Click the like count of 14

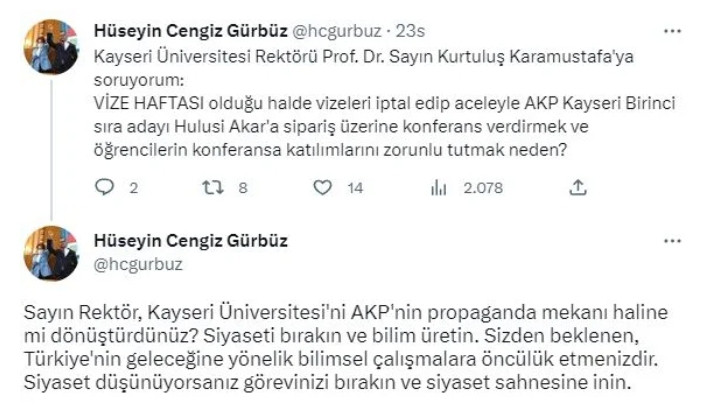pyautogui.click(x=355, y=187)
